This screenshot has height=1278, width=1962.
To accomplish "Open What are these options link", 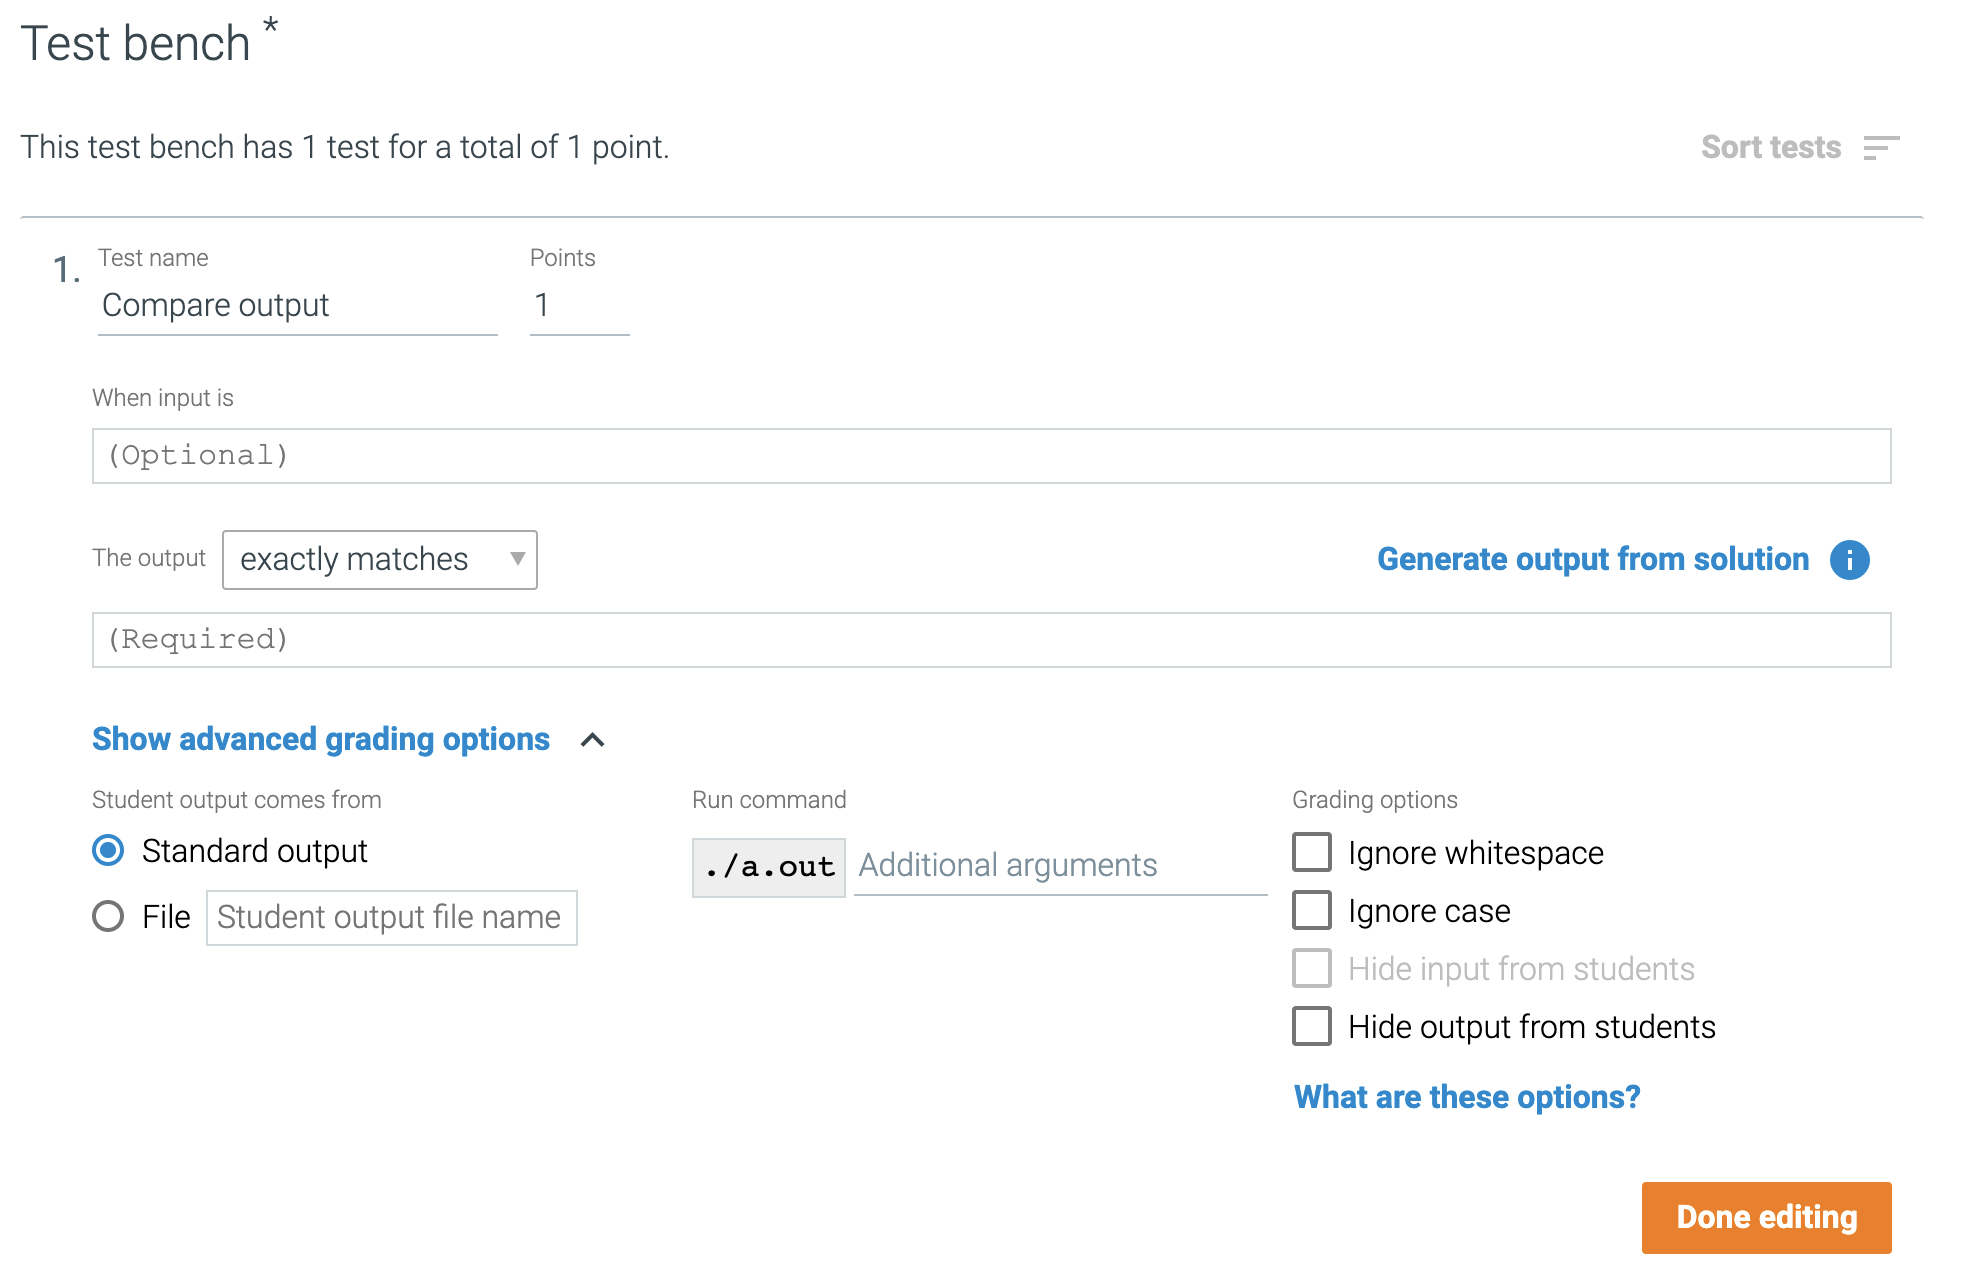I will click(x=1467, y=1097).
